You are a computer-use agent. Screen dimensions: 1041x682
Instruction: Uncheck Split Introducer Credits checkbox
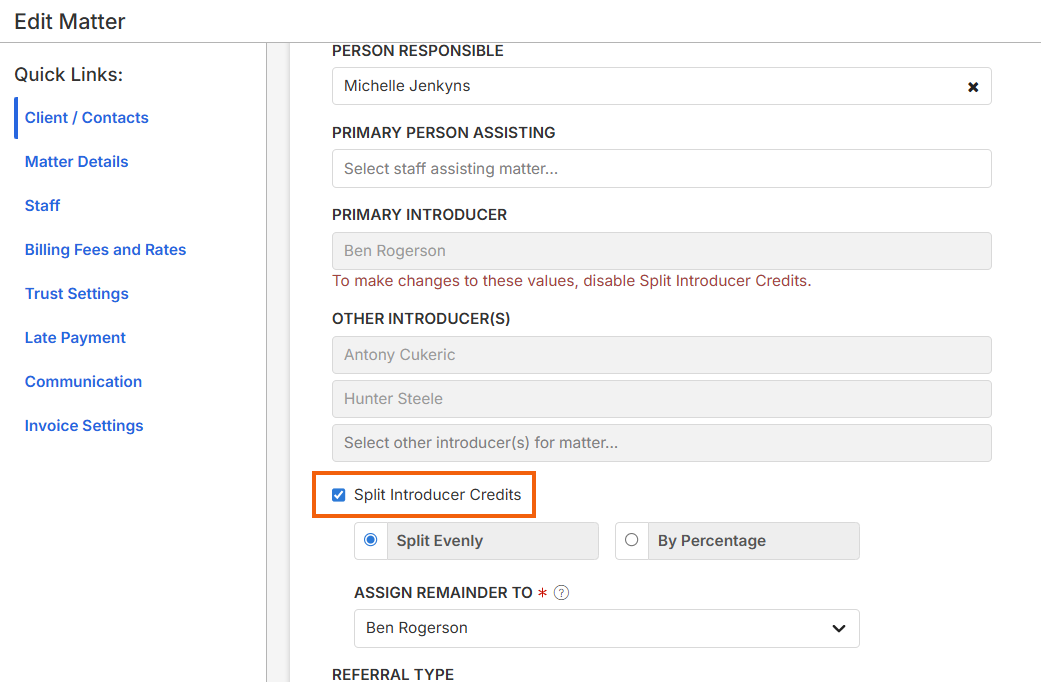339,495
